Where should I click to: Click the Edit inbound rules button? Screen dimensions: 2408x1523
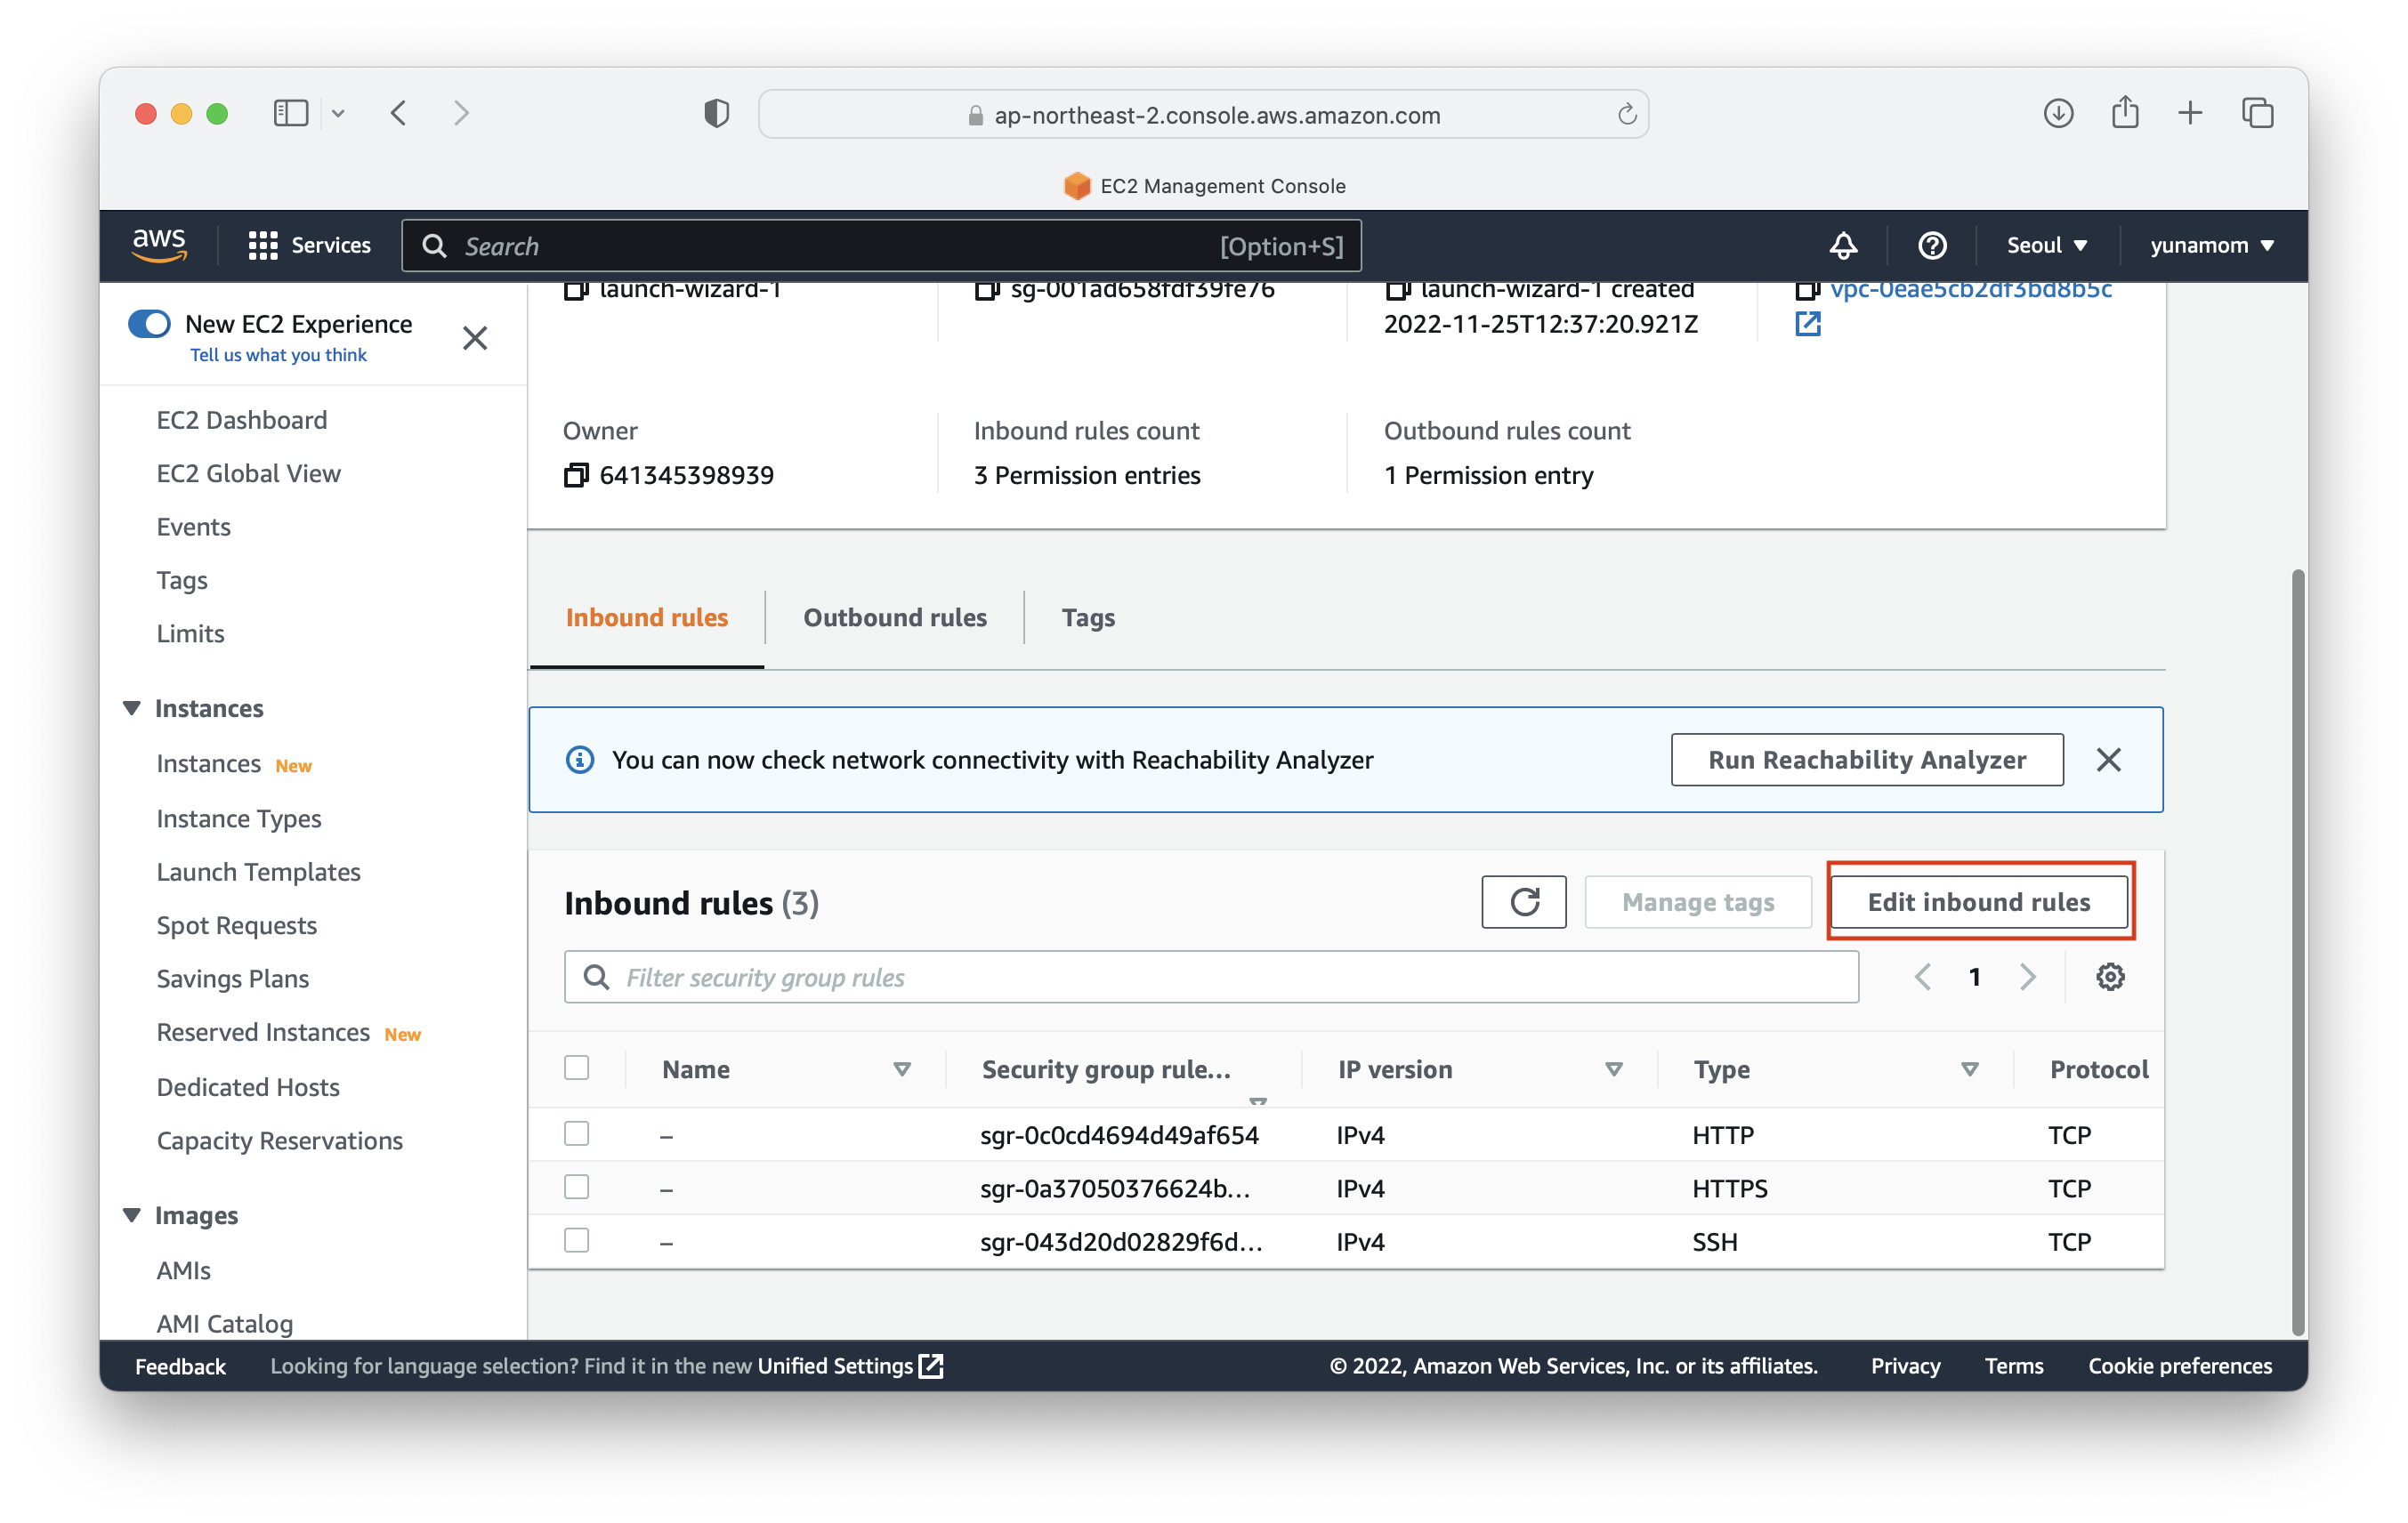click(x=1978, y=902)
